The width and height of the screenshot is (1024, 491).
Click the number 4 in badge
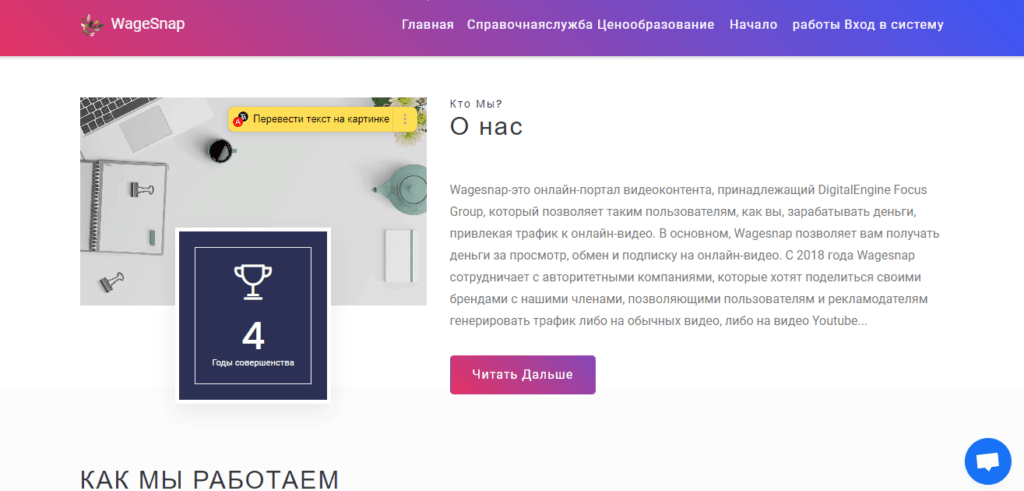click(x=253, y=336)
